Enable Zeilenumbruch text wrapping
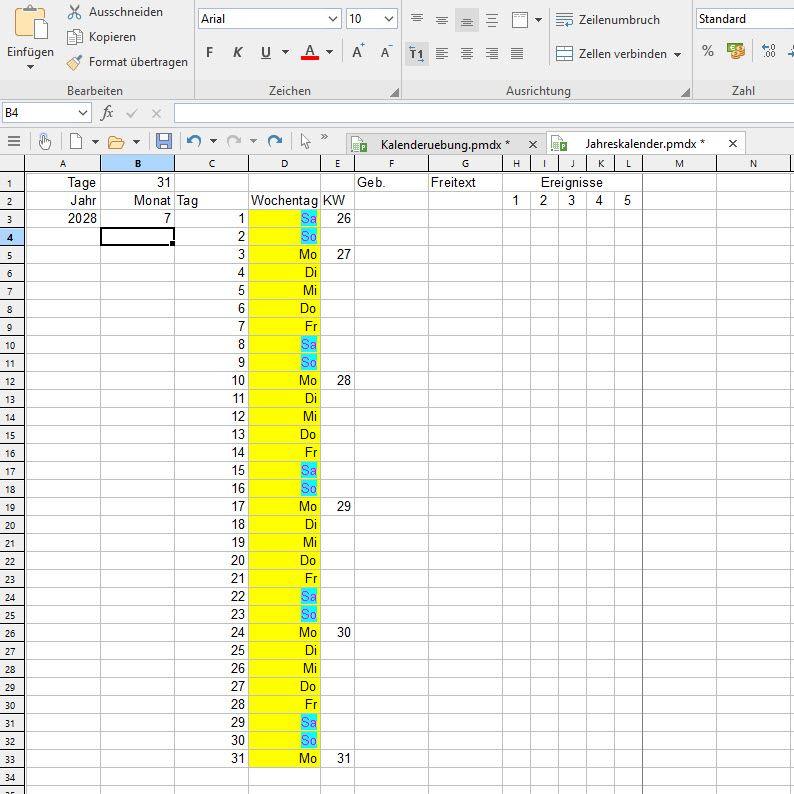 point(608,20)
